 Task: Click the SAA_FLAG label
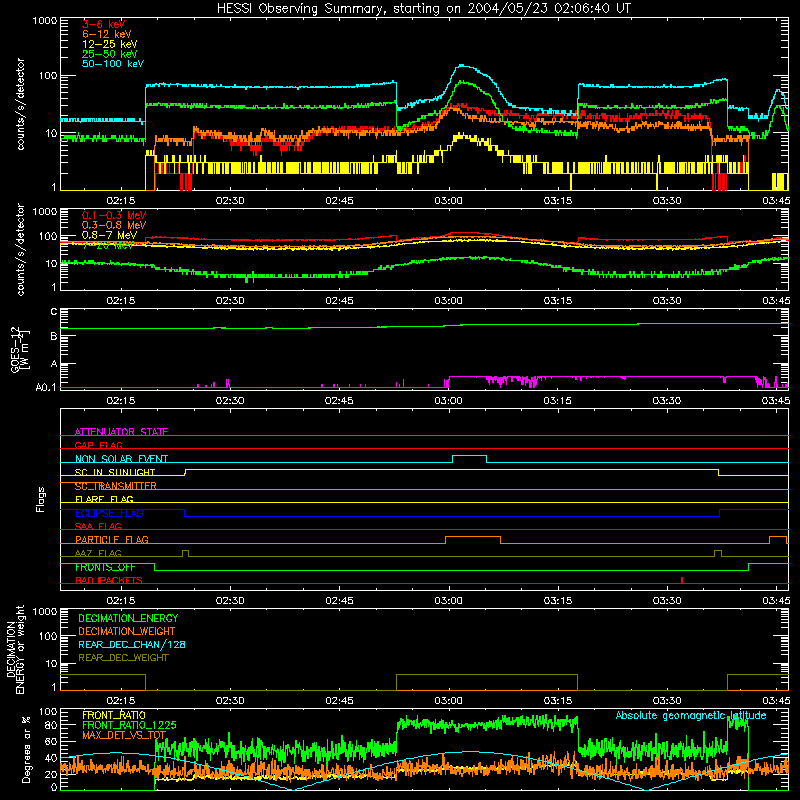[98, 526]
